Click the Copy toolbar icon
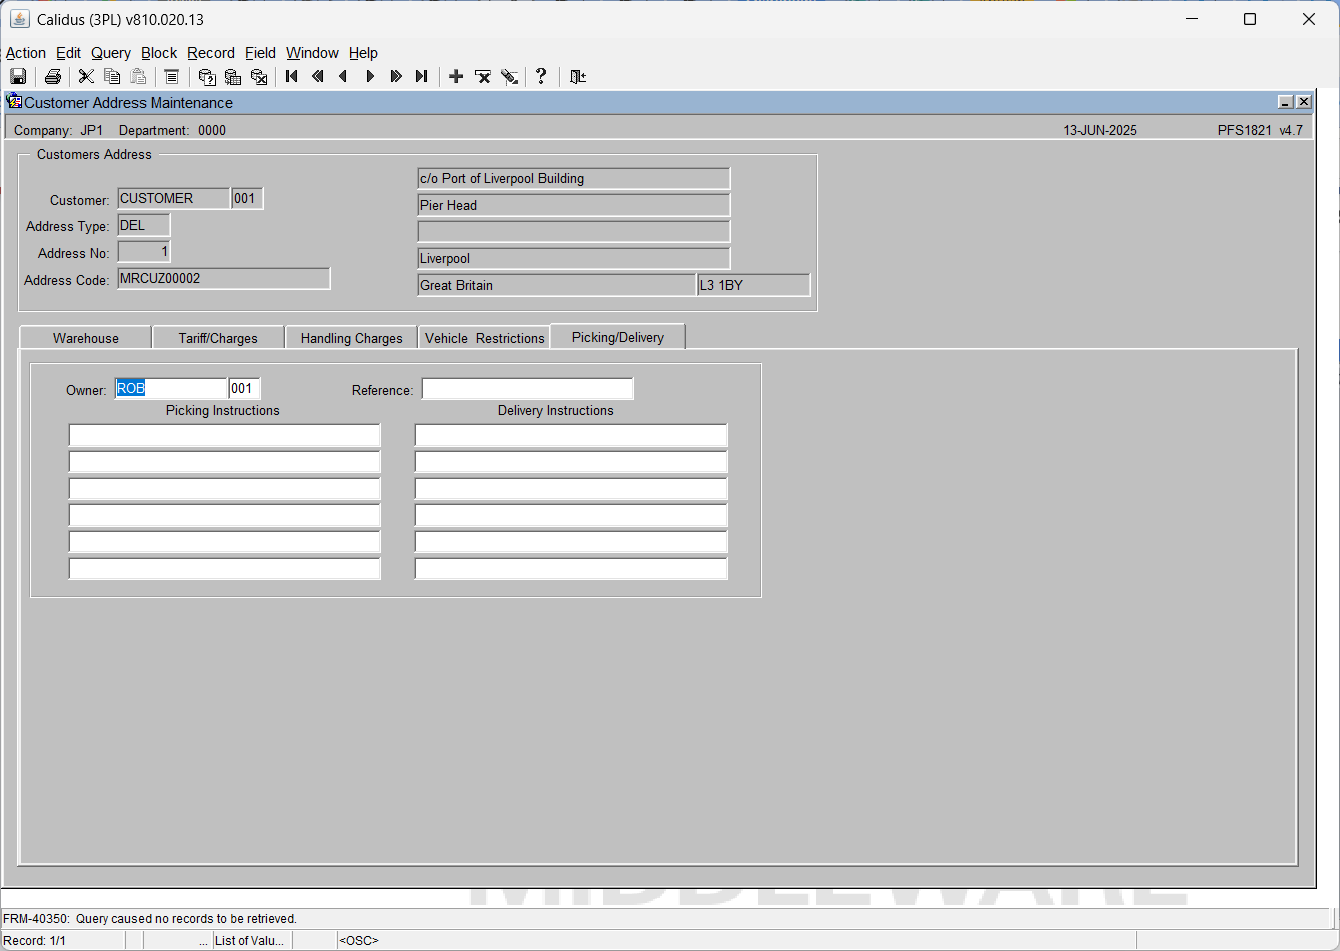This screenshot has width=1340, height=951. 112,77
